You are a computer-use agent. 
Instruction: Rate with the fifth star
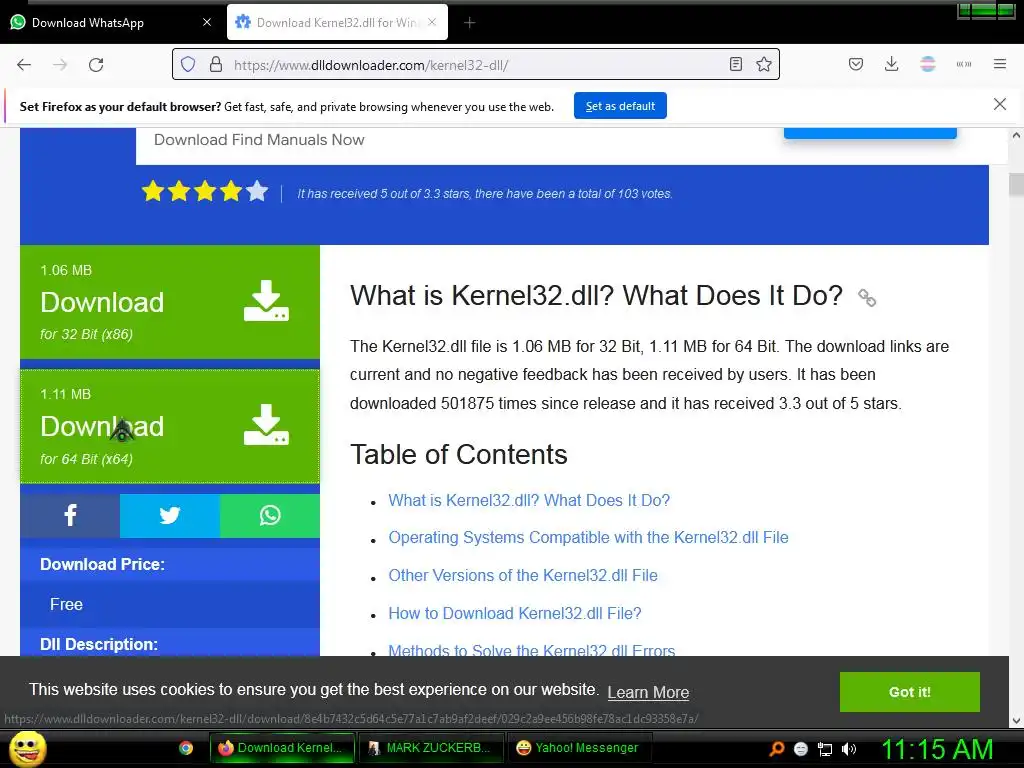[257, 191]
